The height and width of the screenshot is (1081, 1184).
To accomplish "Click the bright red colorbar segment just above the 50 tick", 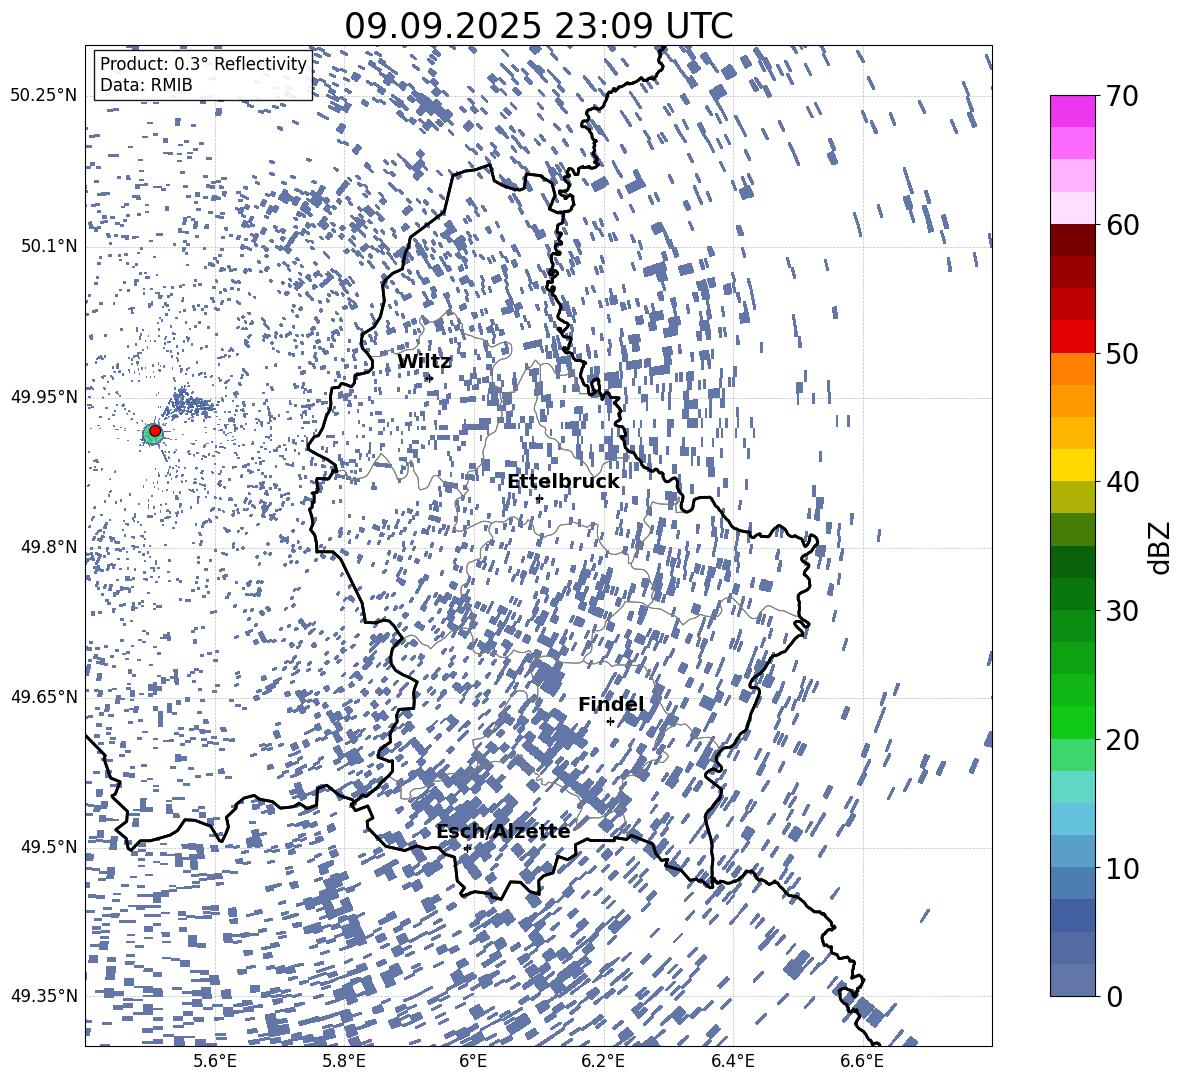I will [x=1072, y=337].
